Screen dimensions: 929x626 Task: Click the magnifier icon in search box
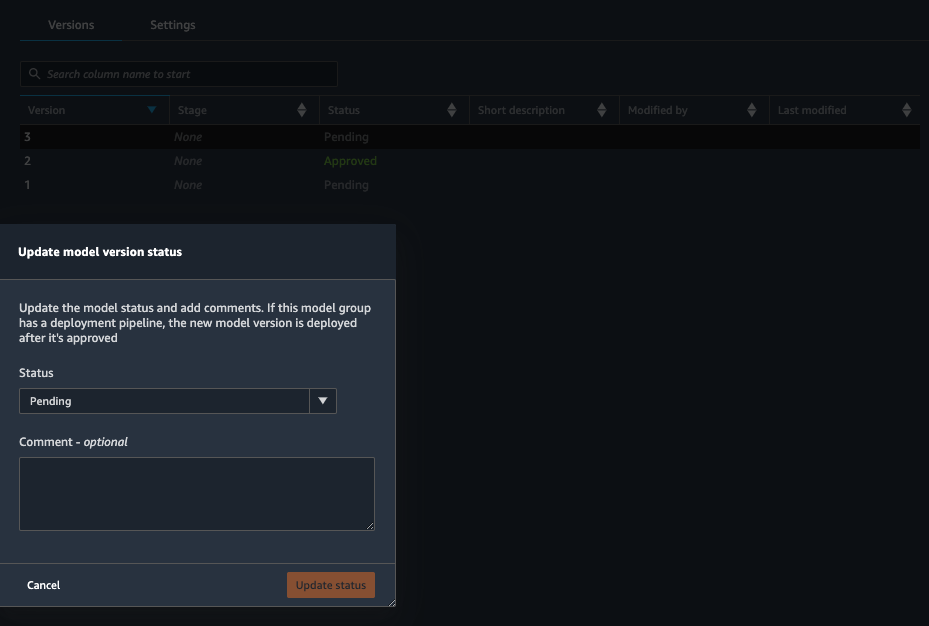34,73
